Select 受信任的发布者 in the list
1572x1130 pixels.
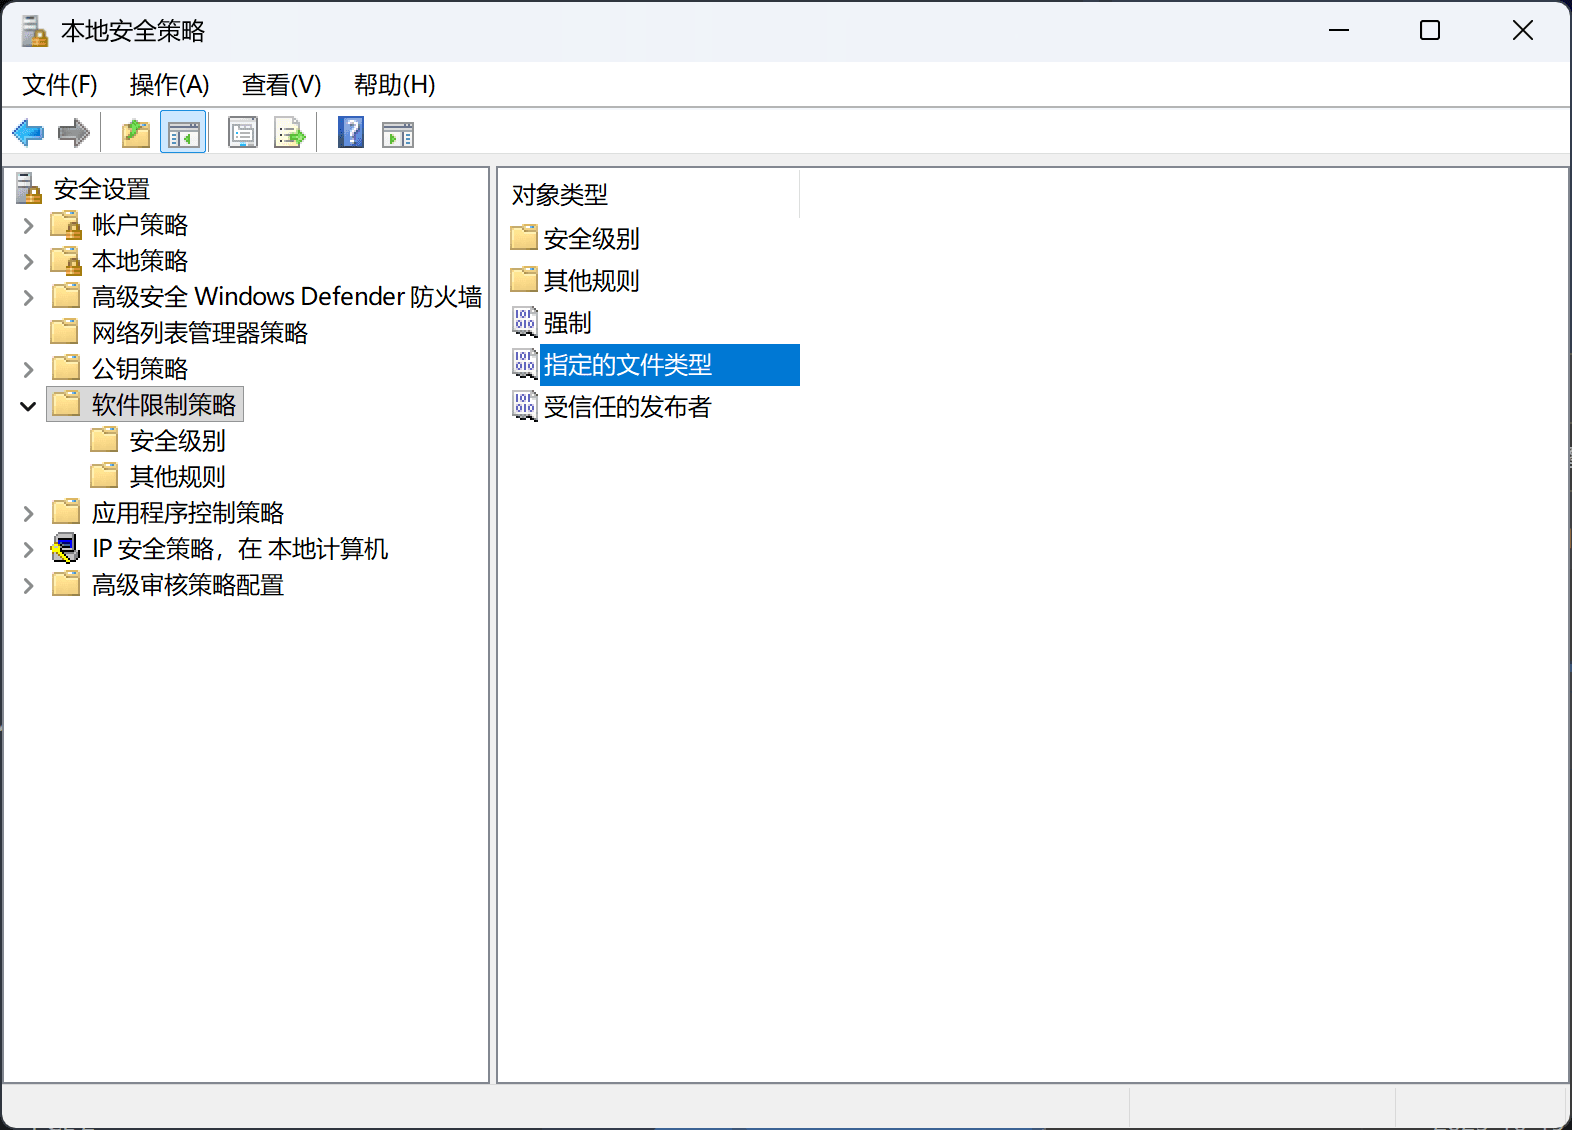tap(627, 407)
